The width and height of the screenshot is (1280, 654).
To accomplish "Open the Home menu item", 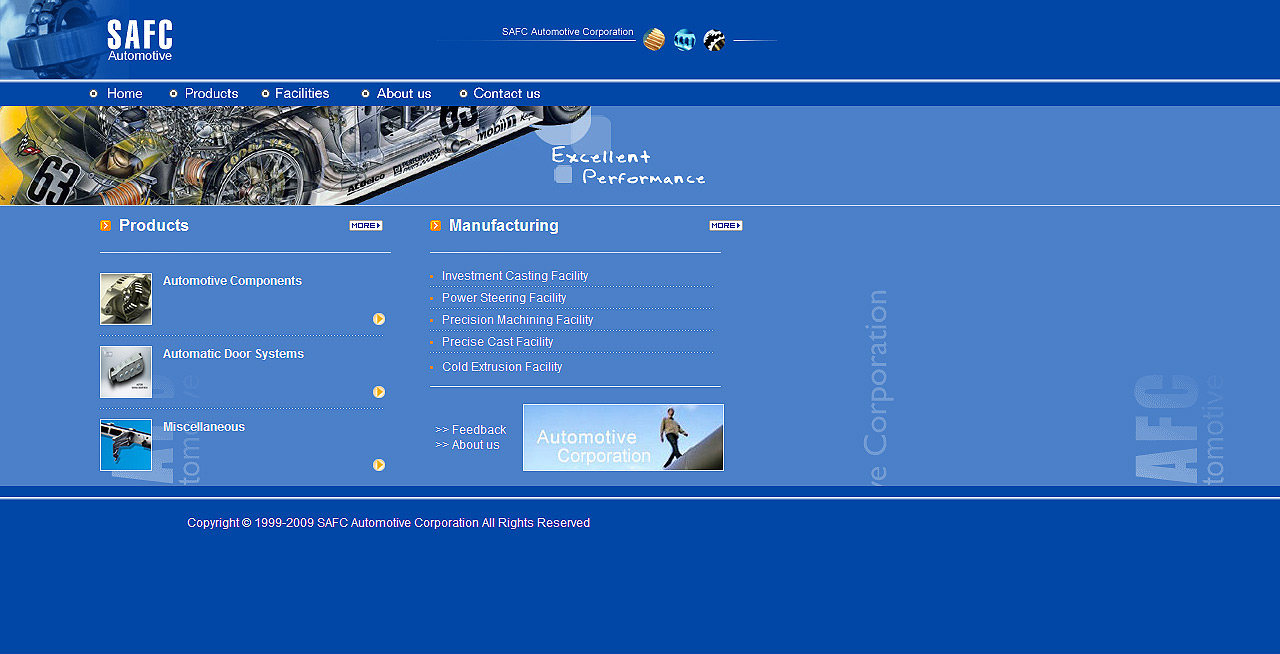I will point(124,94).
